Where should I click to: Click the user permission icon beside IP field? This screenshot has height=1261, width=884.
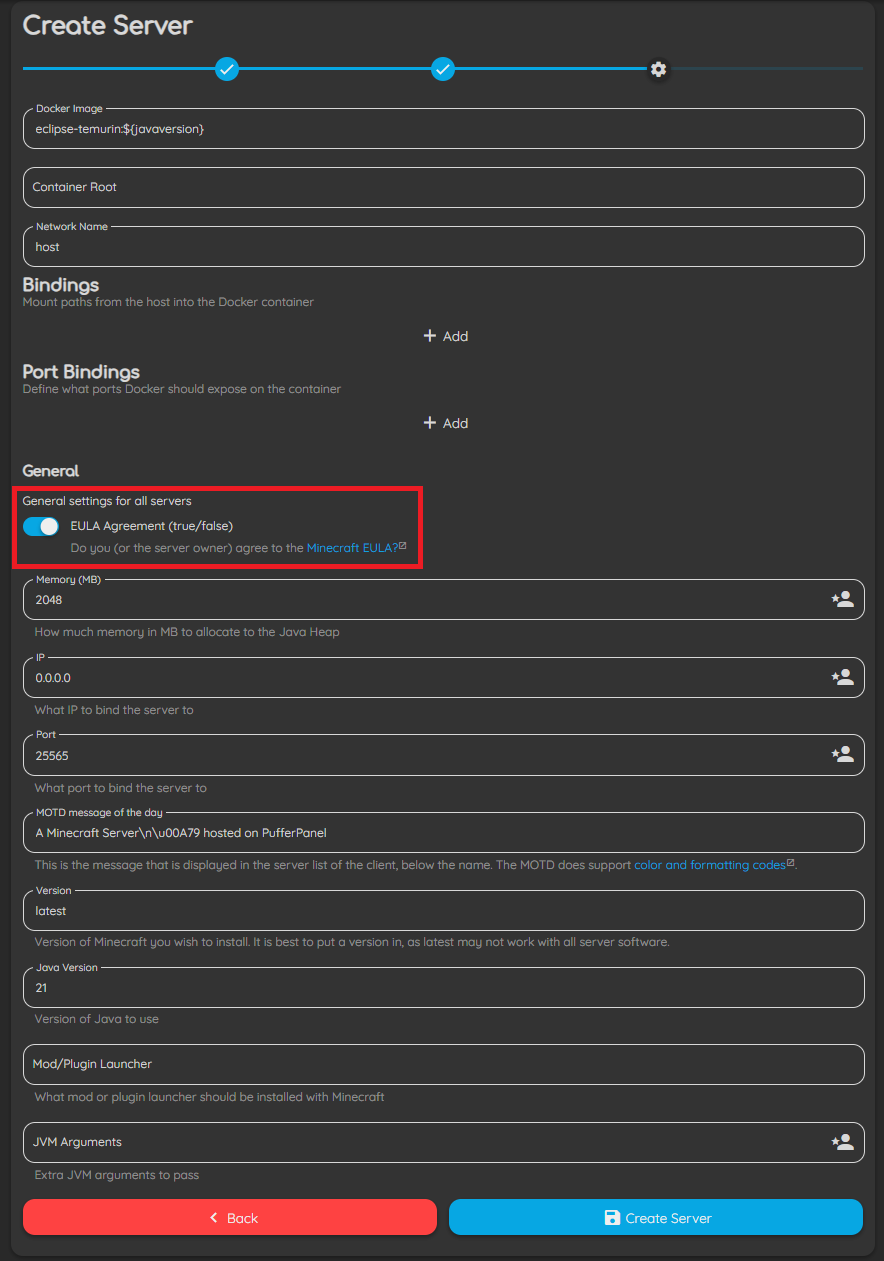tap(841, 677)
